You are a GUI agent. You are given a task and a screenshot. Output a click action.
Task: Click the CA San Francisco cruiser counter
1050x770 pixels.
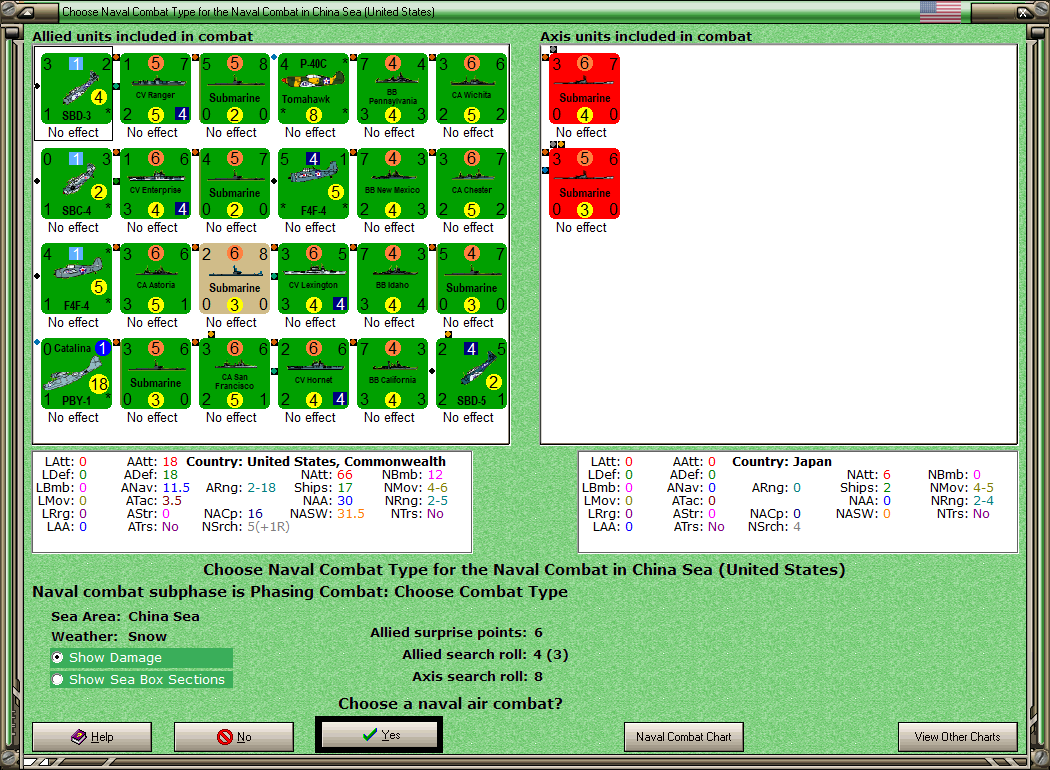coord(234,374)
